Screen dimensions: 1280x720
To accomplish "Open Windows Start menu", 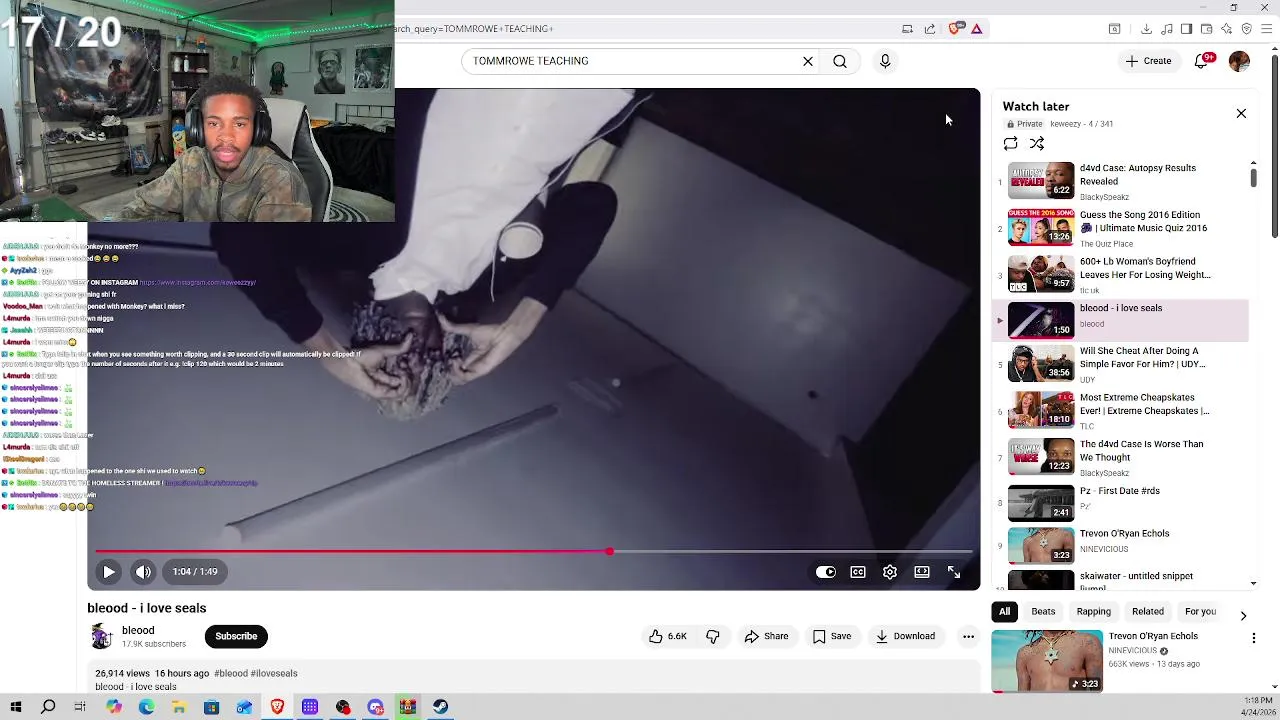I will click(16, 707).
